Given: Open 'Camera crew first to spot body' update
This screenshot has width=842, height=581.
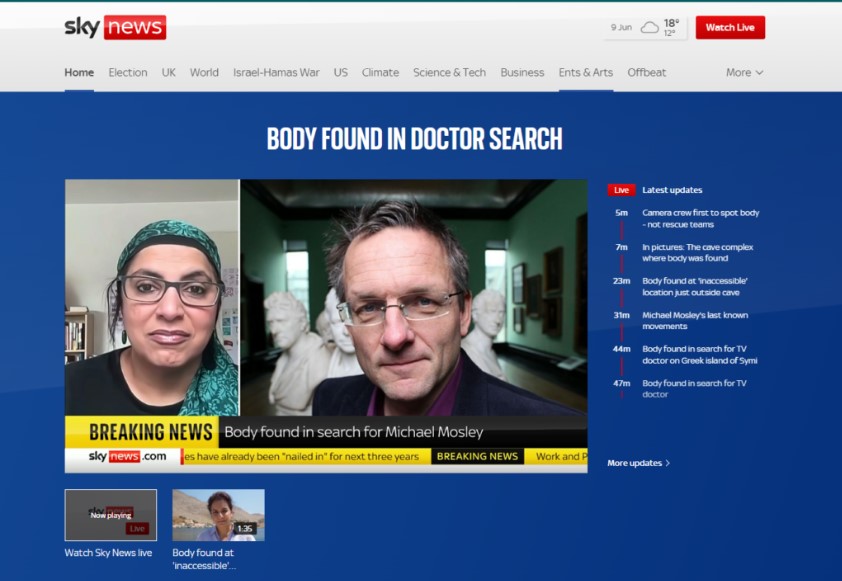Looking at the screenshot, I should click(x=700, y=218).
